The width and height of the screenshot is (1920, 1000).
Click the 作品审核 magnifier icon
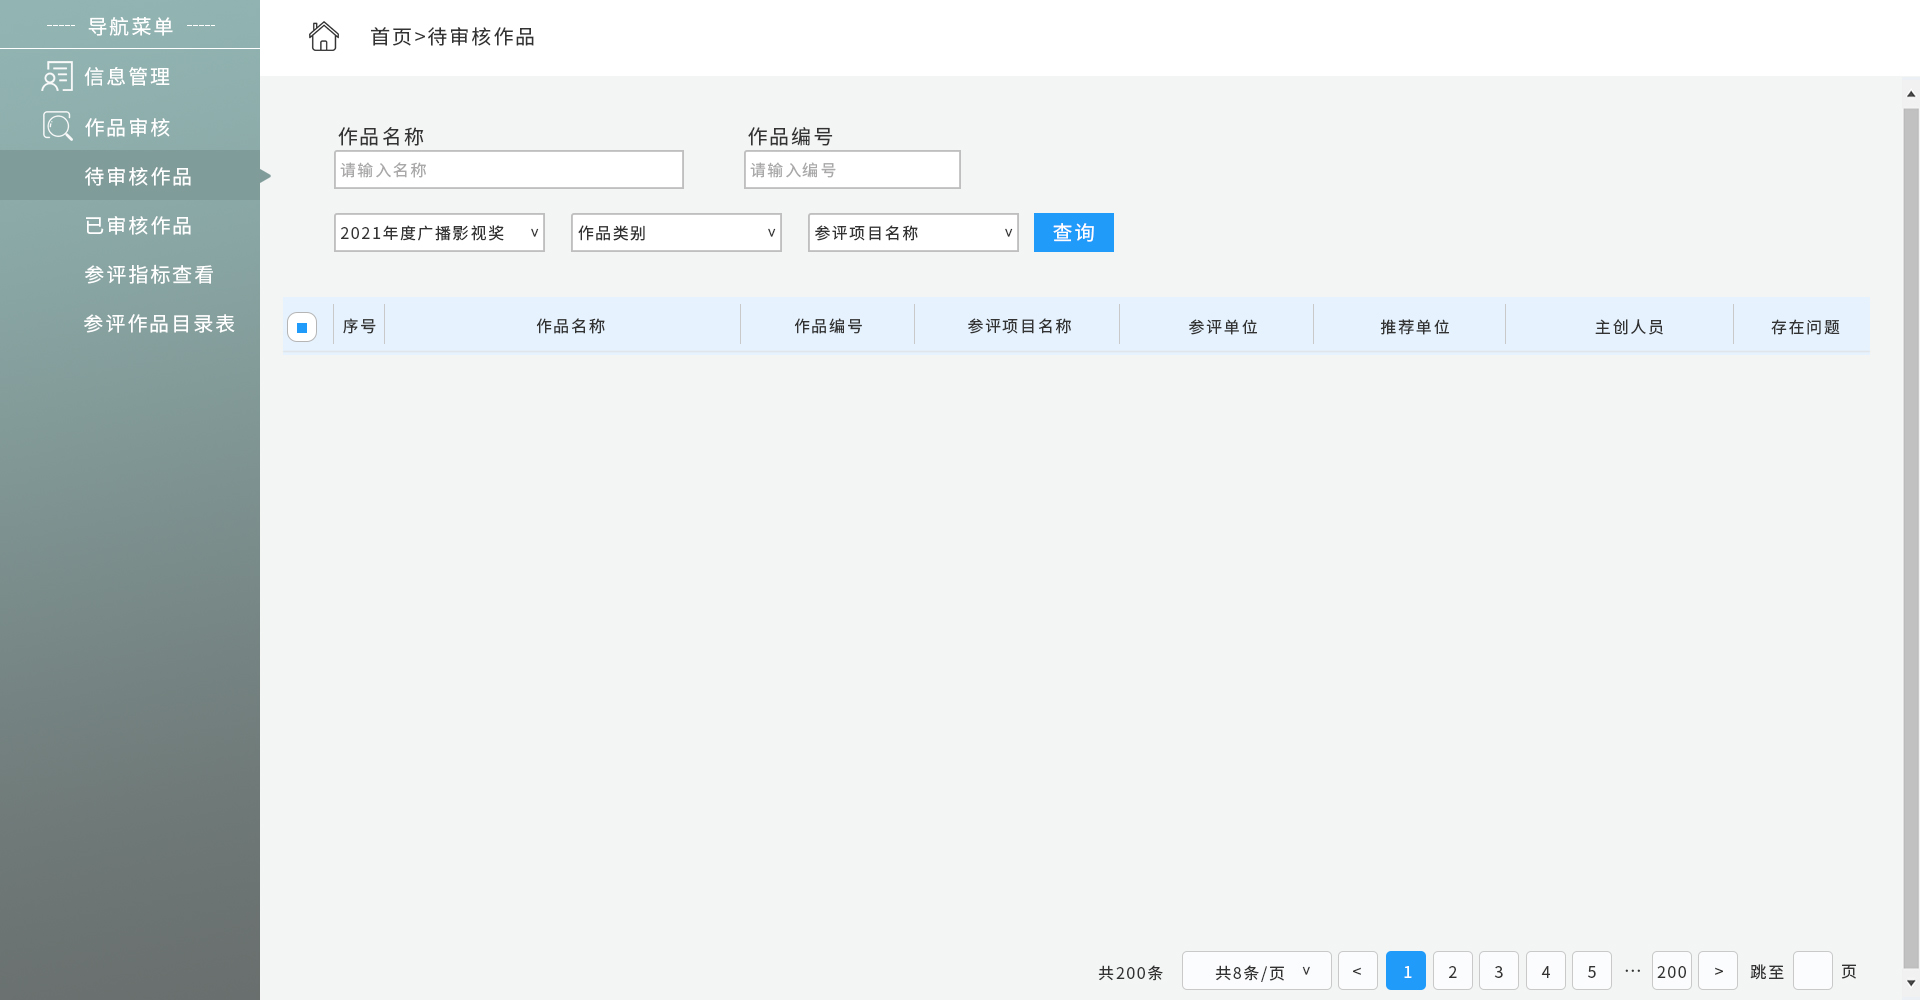pos(57,127)
